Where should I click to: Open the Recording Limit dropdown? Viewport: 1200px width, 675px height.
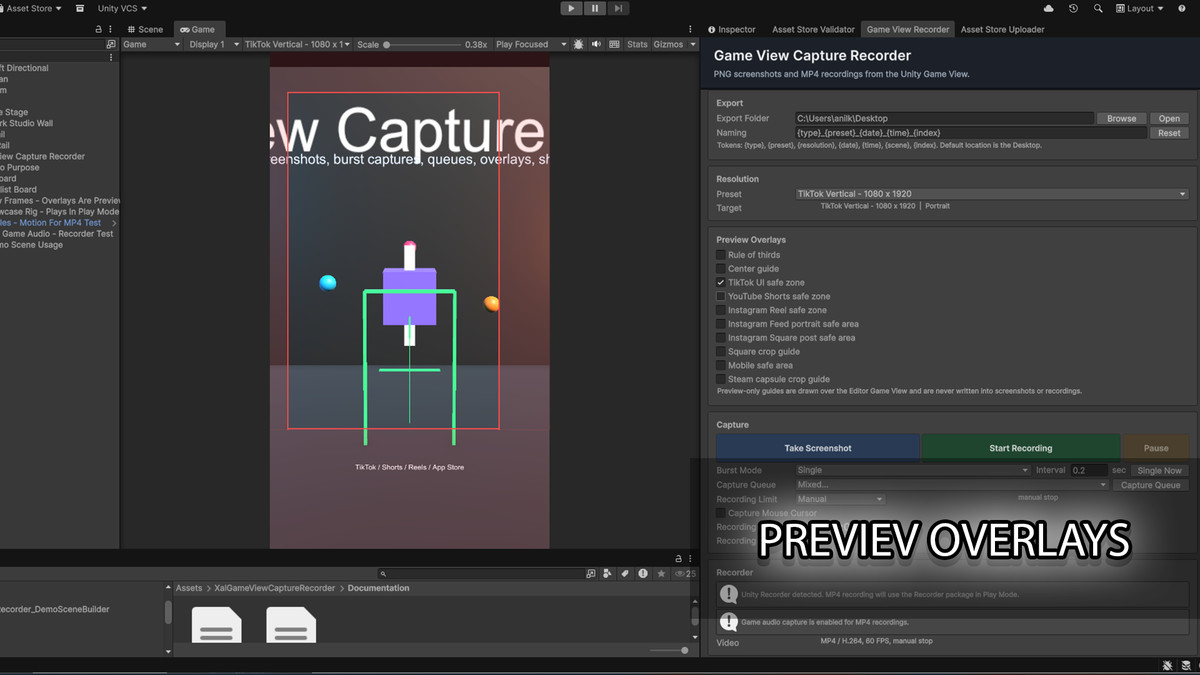tap(840, 499)
